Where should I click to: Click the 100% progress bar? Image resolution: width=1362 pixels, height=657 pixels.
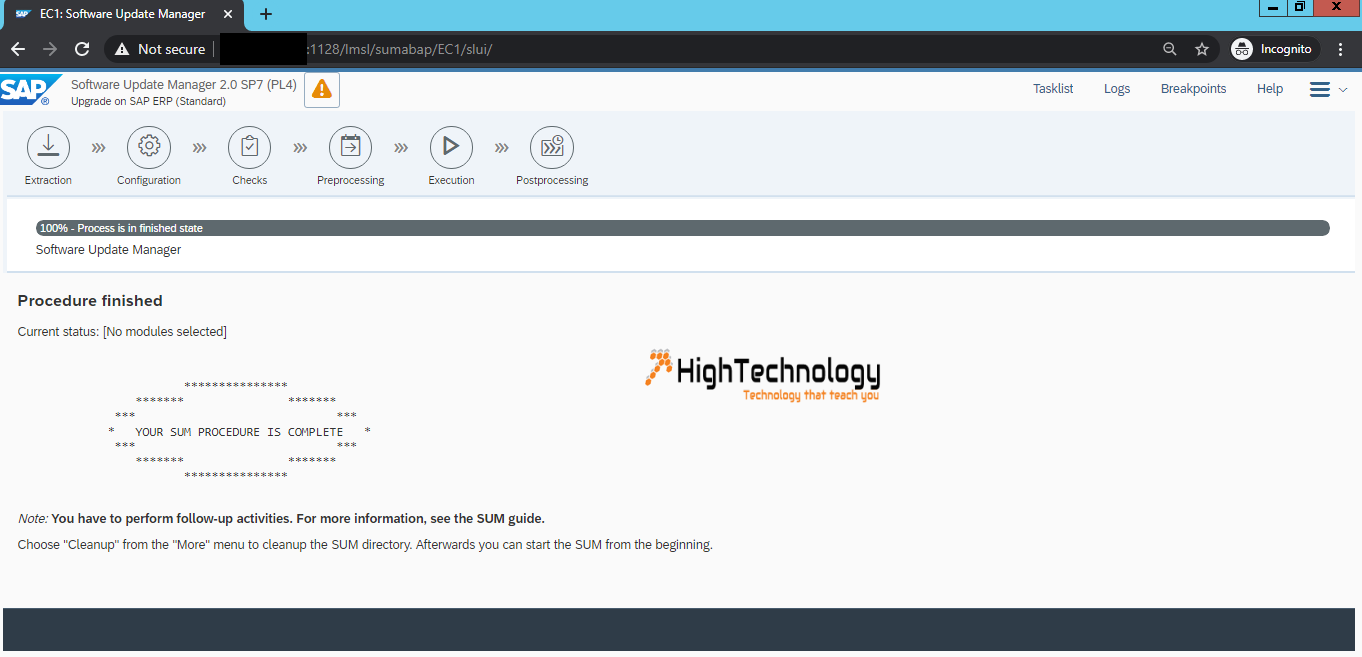(683, 228)
